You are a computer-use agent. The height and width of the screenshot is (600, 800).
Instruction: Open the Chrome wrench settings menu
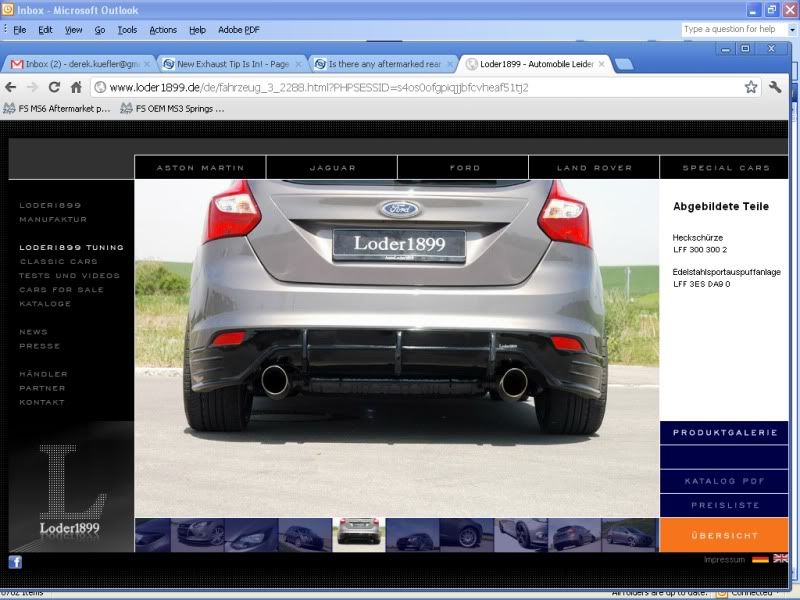click(775, 87)
